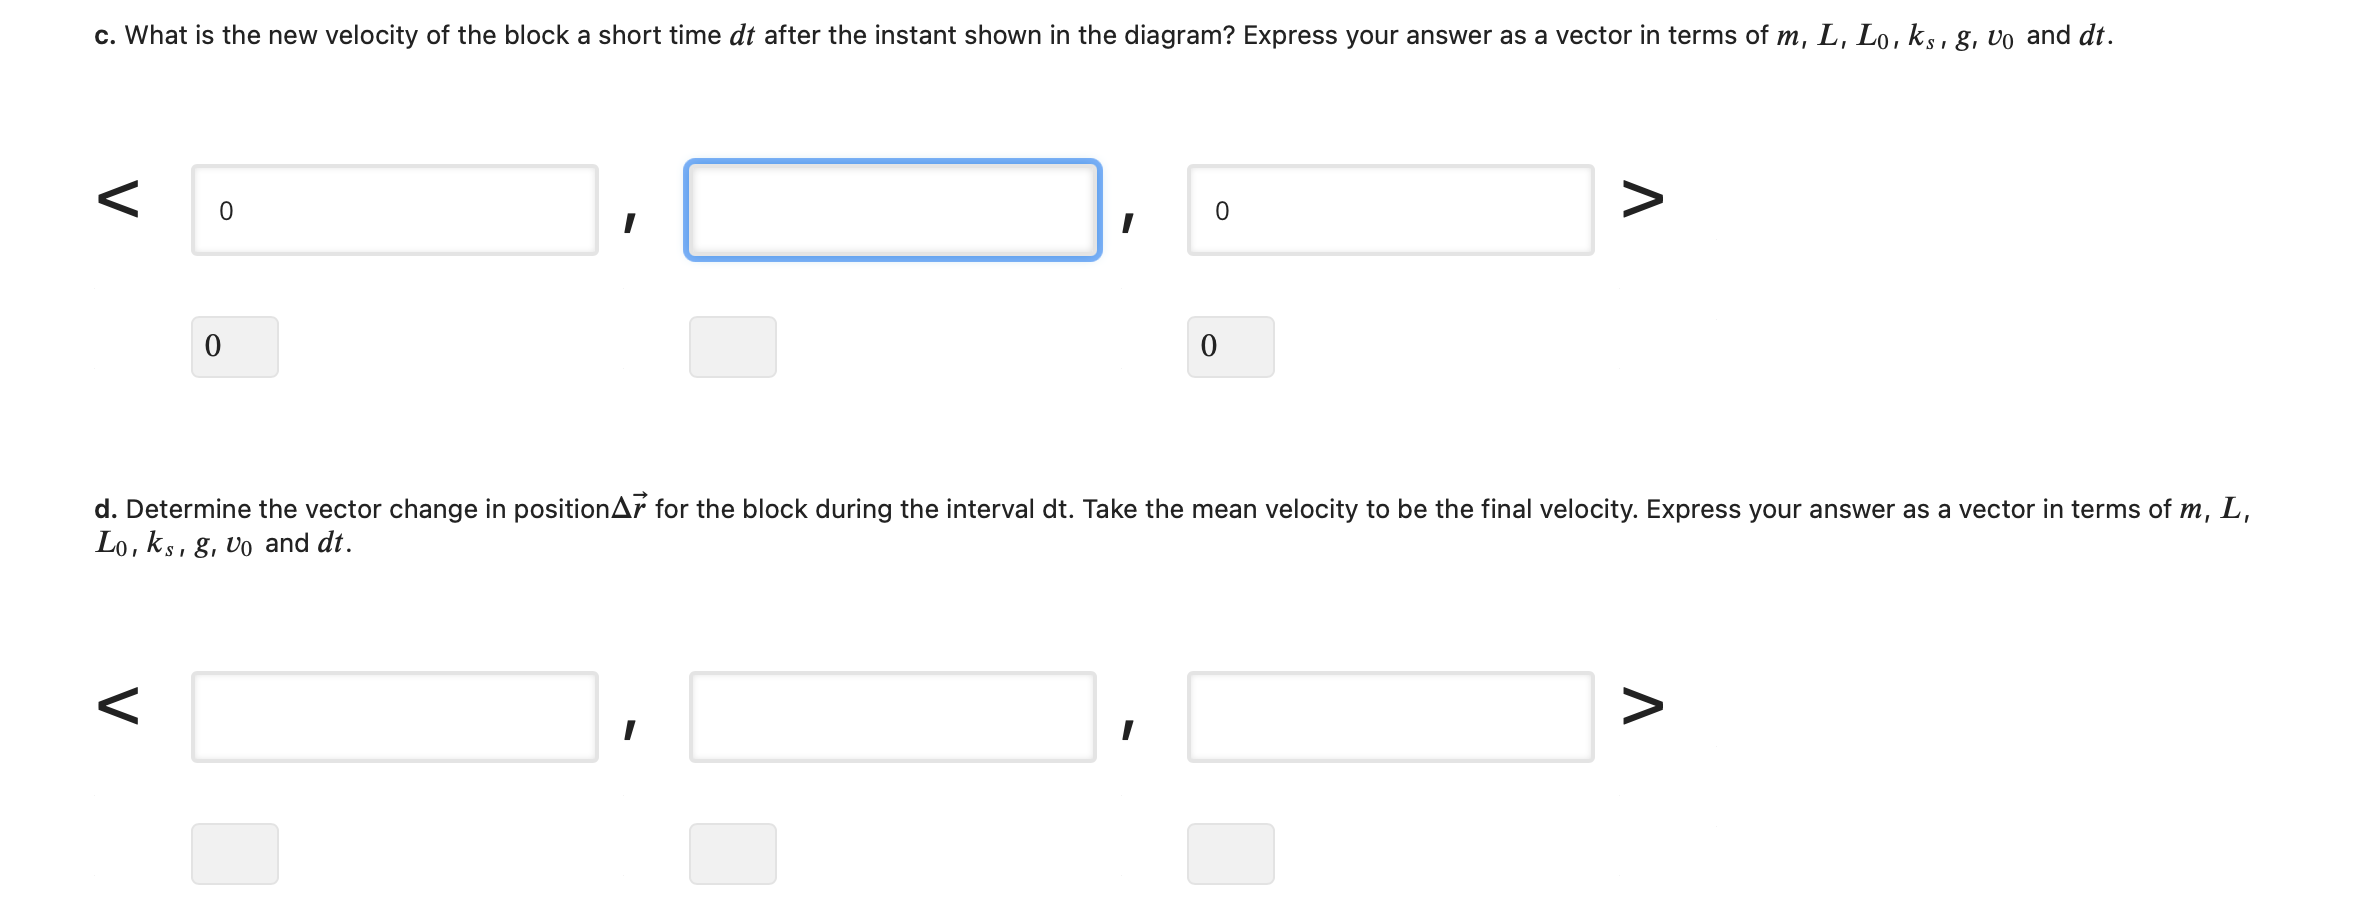Click the first component input field in part c
This screenshot has width=2362, height=916.
(393, 209)
